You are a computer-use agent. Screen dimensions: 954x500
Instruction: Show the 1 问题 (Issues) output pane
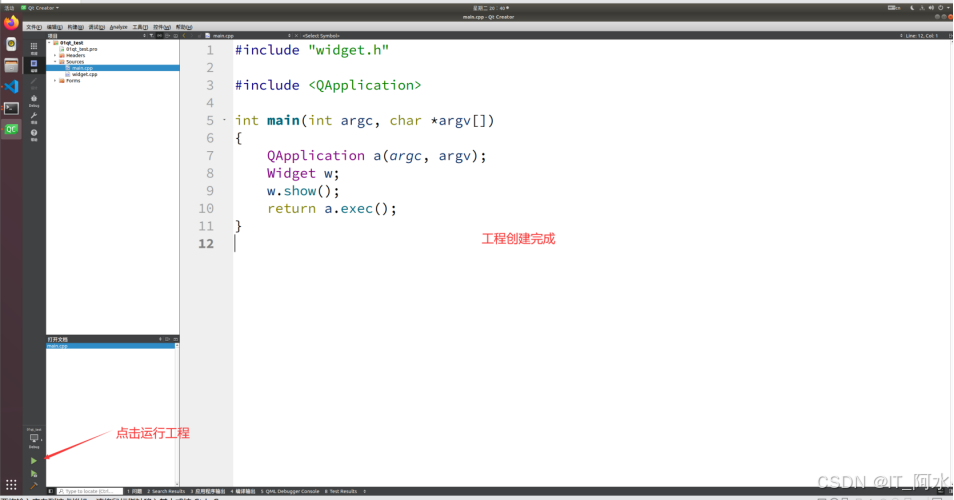click(134, 491)
